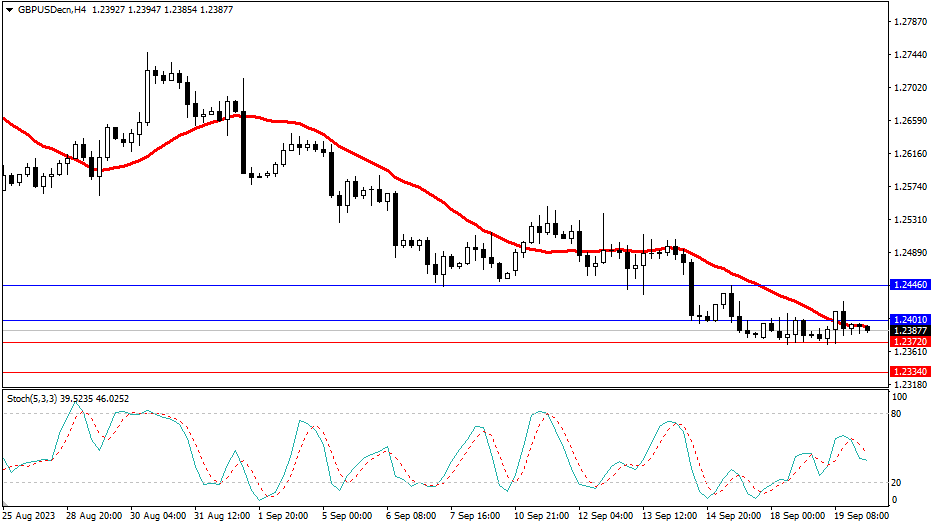Click the 25 Aug 2023 date label
933x526 pixels.
tap(30, 516)
